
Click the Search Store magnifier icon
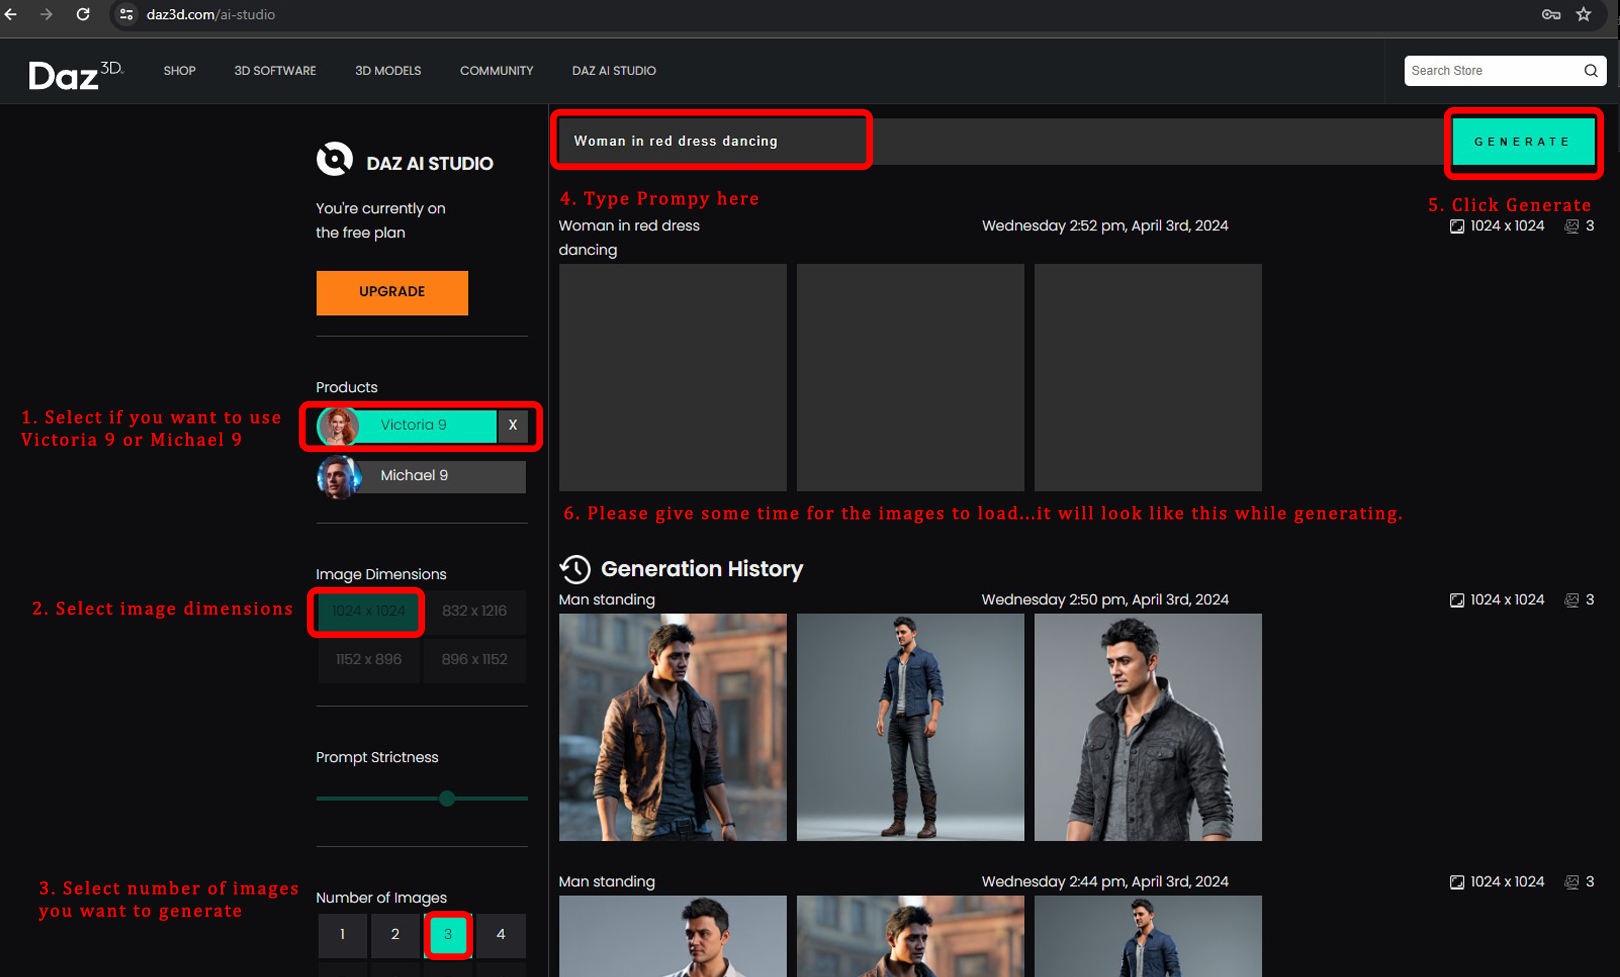point(1591,71)
